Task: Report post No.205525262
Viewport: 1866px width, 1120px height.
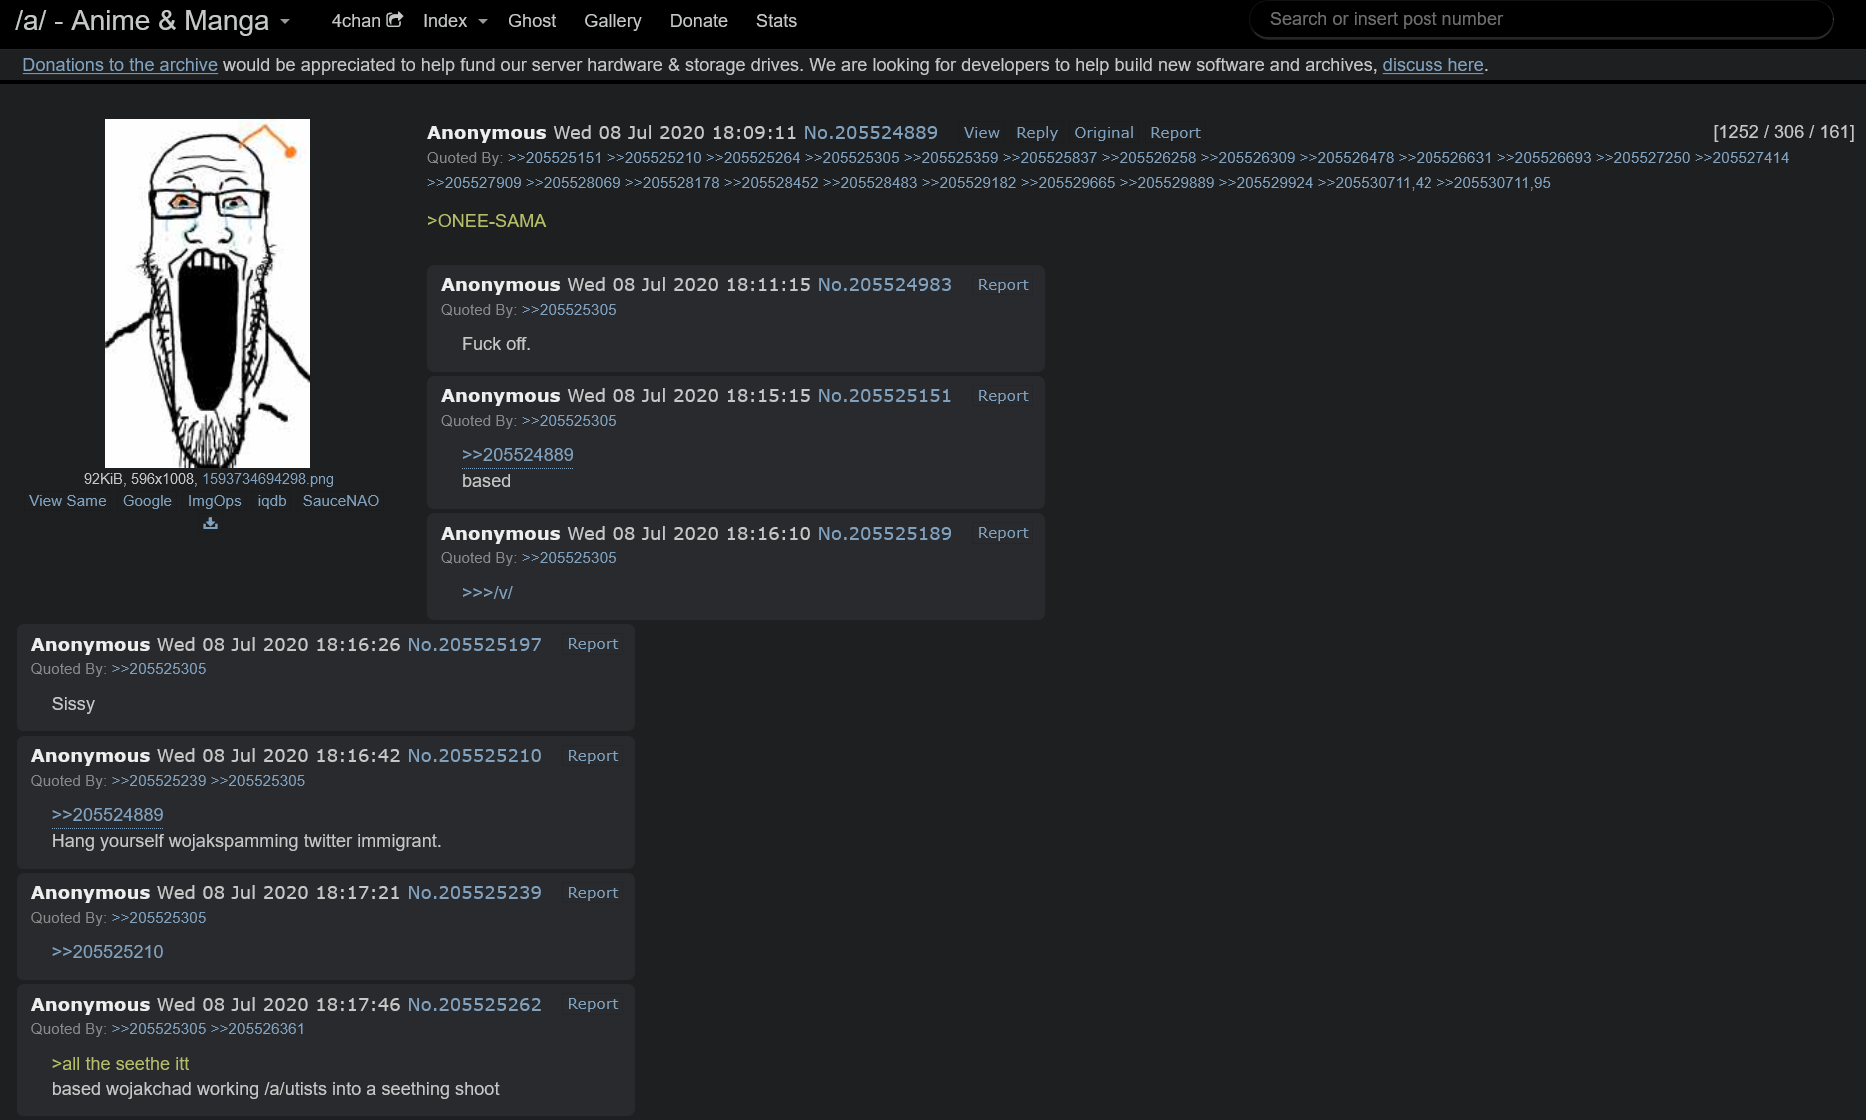Action: (593, 1004)
